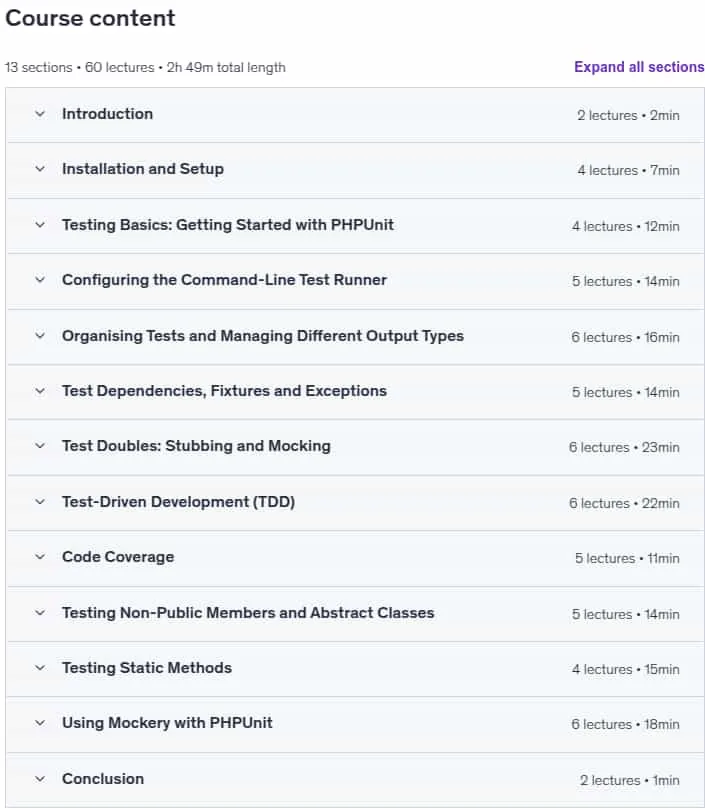The height and width of the screenshot is (808, 705).
Task: Click chevron for Testing Non-Public Members
Action: (40, 613)
